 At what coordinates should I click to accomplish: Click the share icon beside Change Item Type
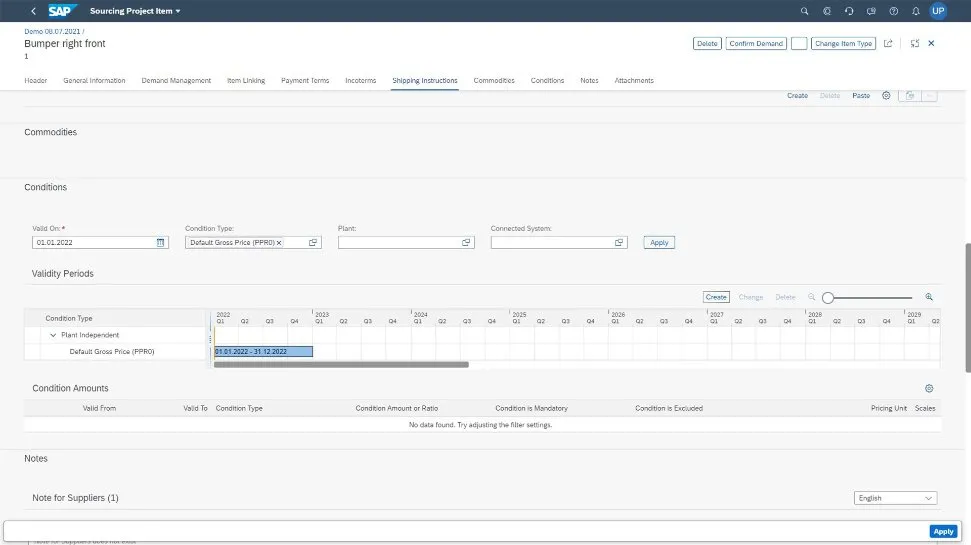(887, 44)
